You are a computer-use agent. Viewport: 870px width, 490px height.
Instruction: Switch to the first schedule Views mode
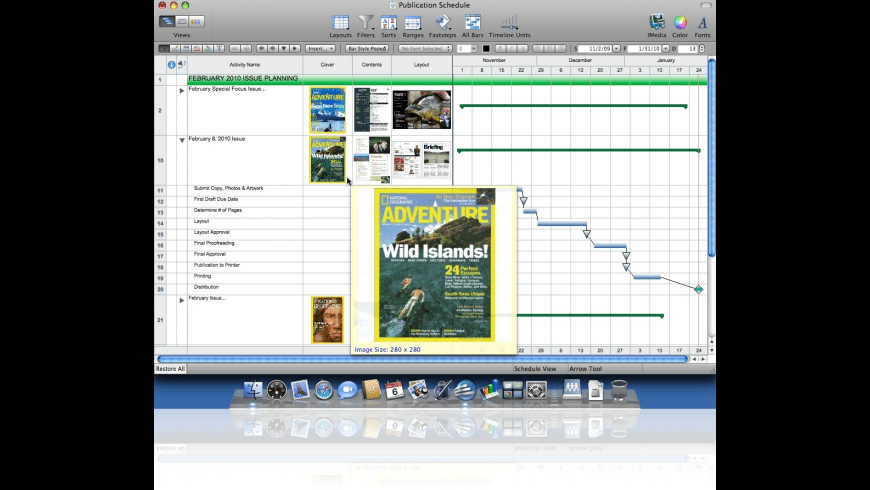(x=167, y=21)
